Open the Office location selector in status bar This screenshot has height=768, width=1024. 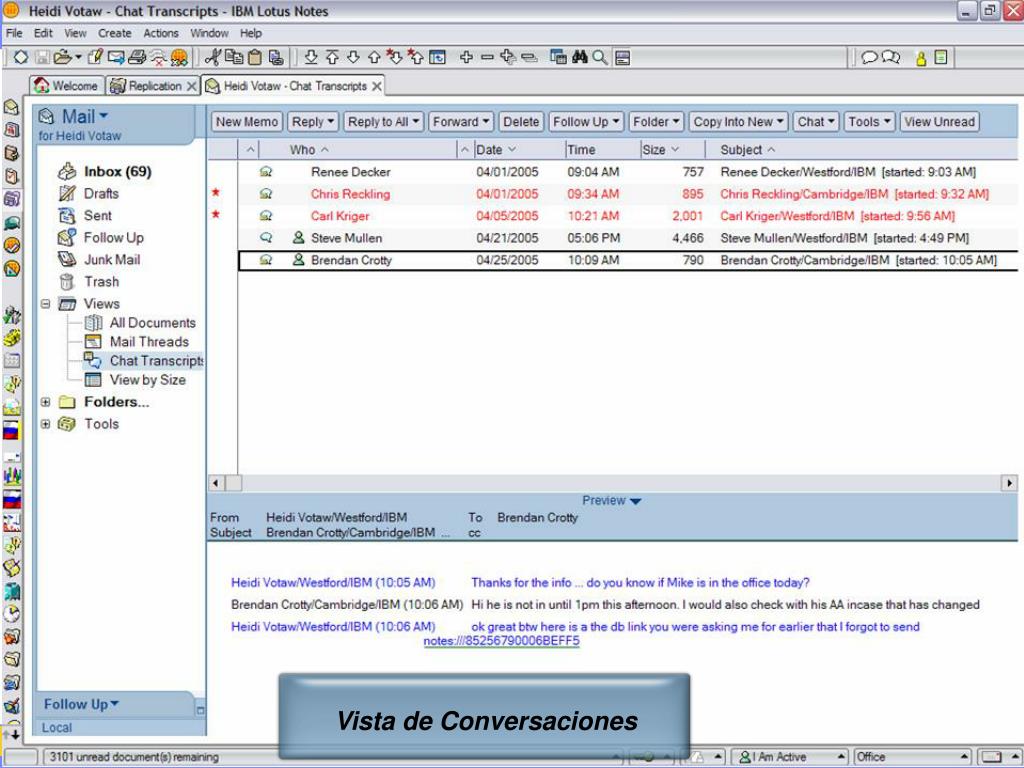click(x=911, y=756)
